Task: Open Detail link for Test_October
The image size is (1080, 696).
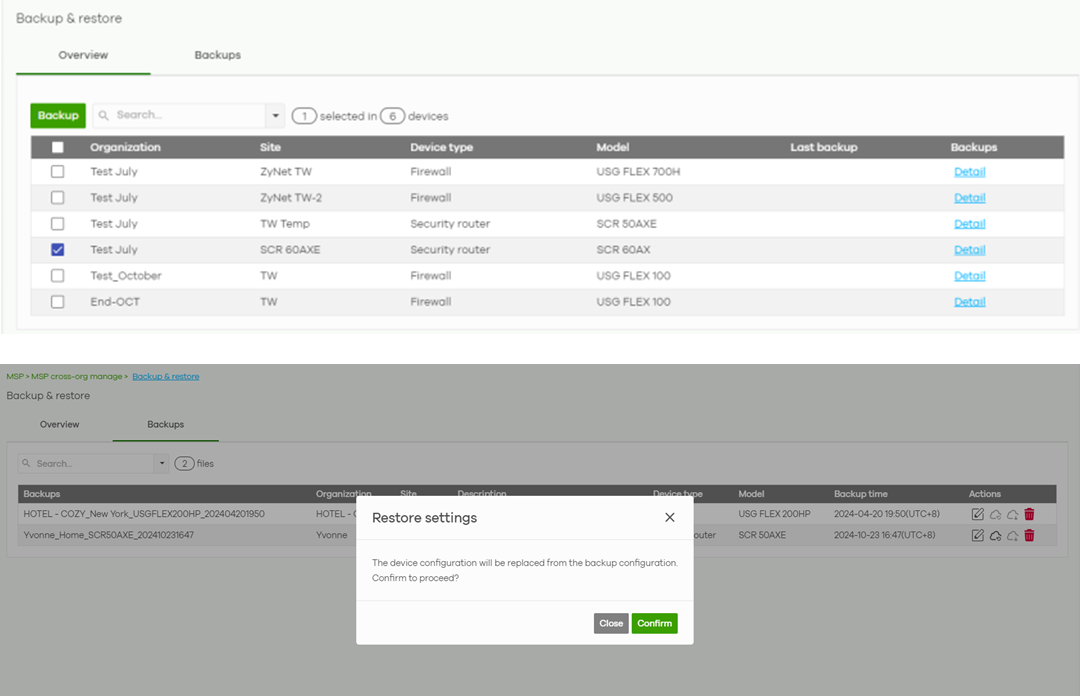Action: [x=970, y=276]
